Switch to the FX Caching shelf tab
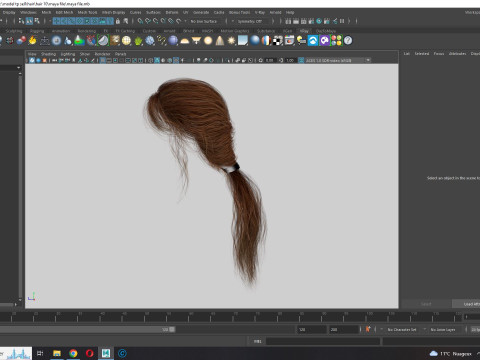The height and width of the screenshot is (360, 480). coord(125,31)
